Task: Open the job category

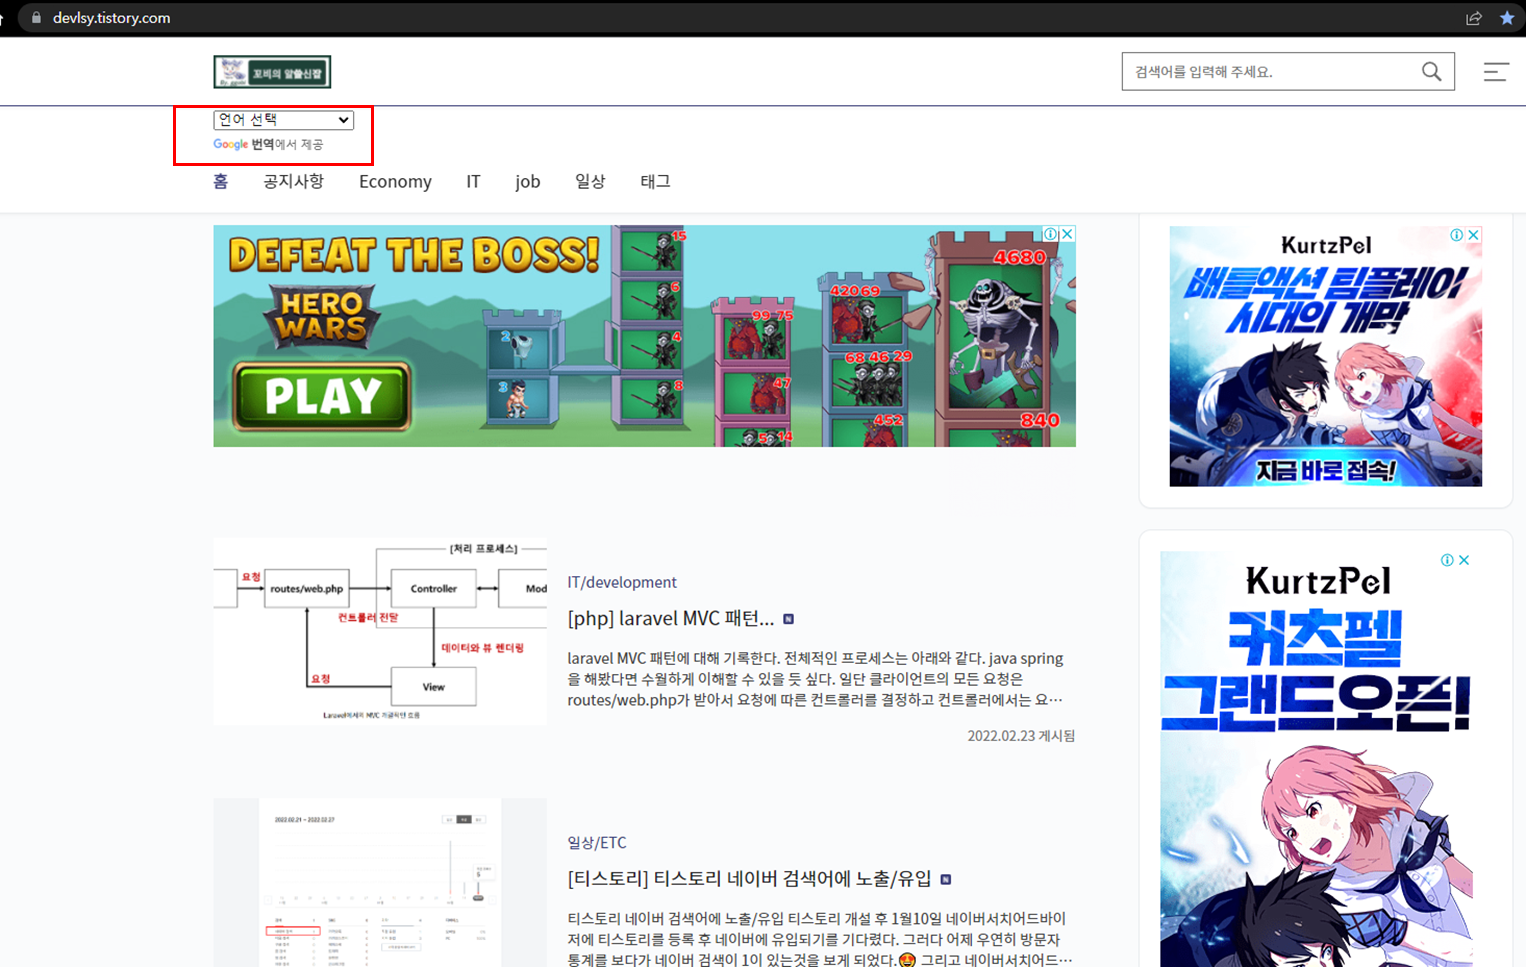Action: tap(528, 182)
